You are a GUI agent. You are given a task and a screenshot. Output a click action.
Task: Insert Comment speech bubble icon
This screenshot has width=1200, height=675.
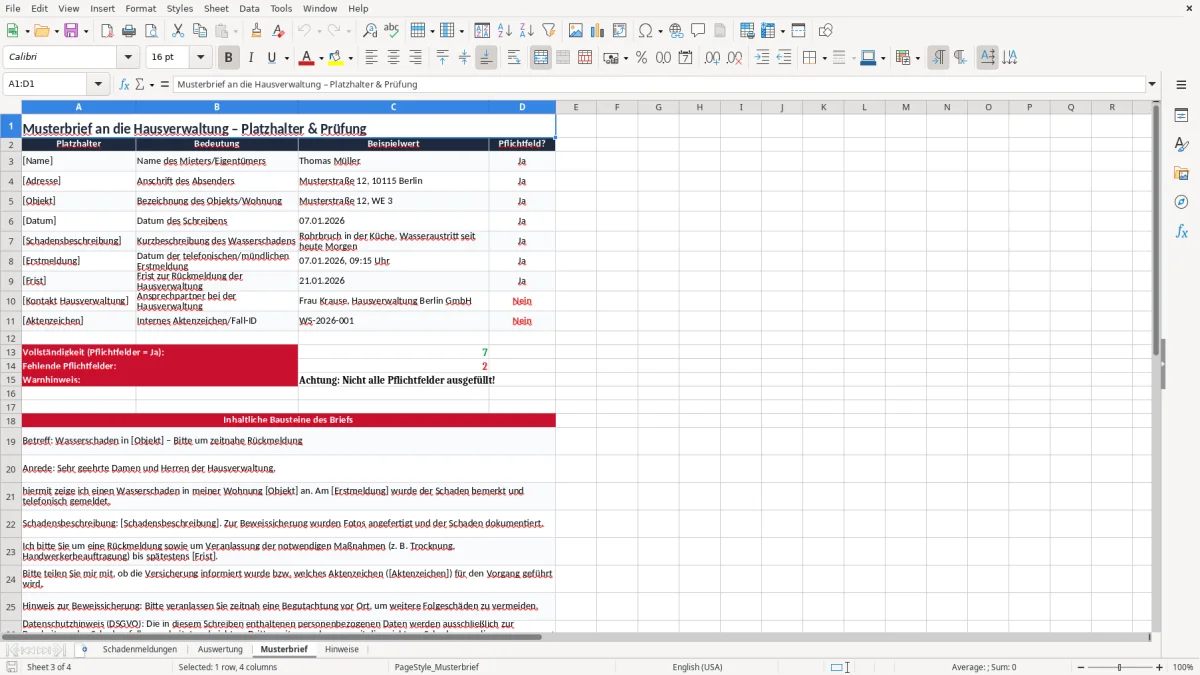coord(698,31)
